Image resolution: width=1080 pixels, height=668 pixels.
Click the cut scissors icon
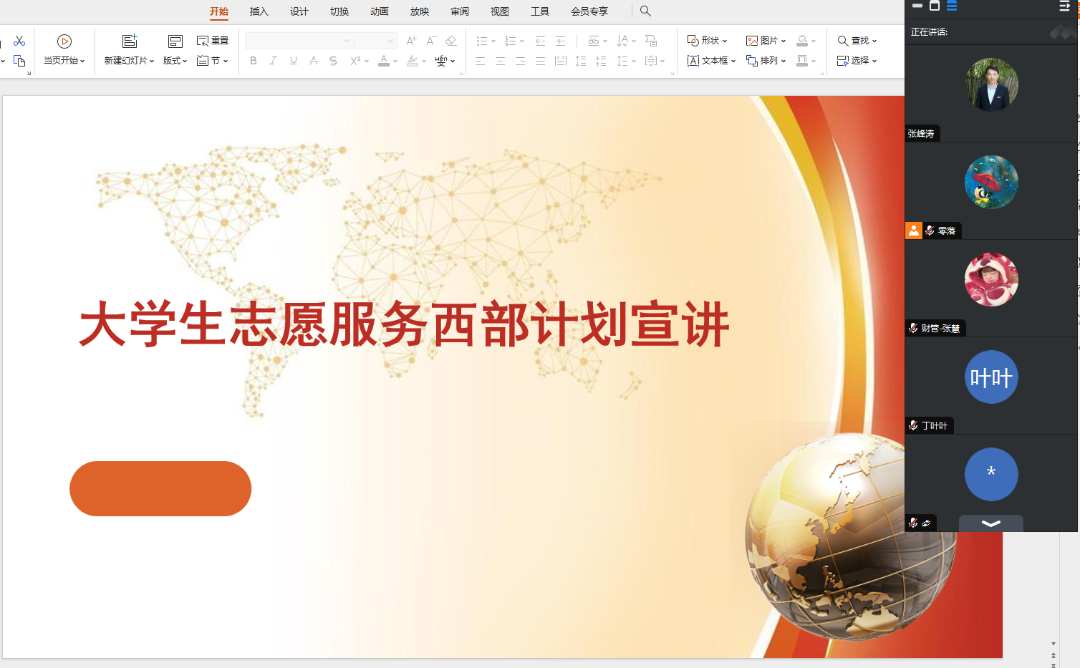[19, 41]
